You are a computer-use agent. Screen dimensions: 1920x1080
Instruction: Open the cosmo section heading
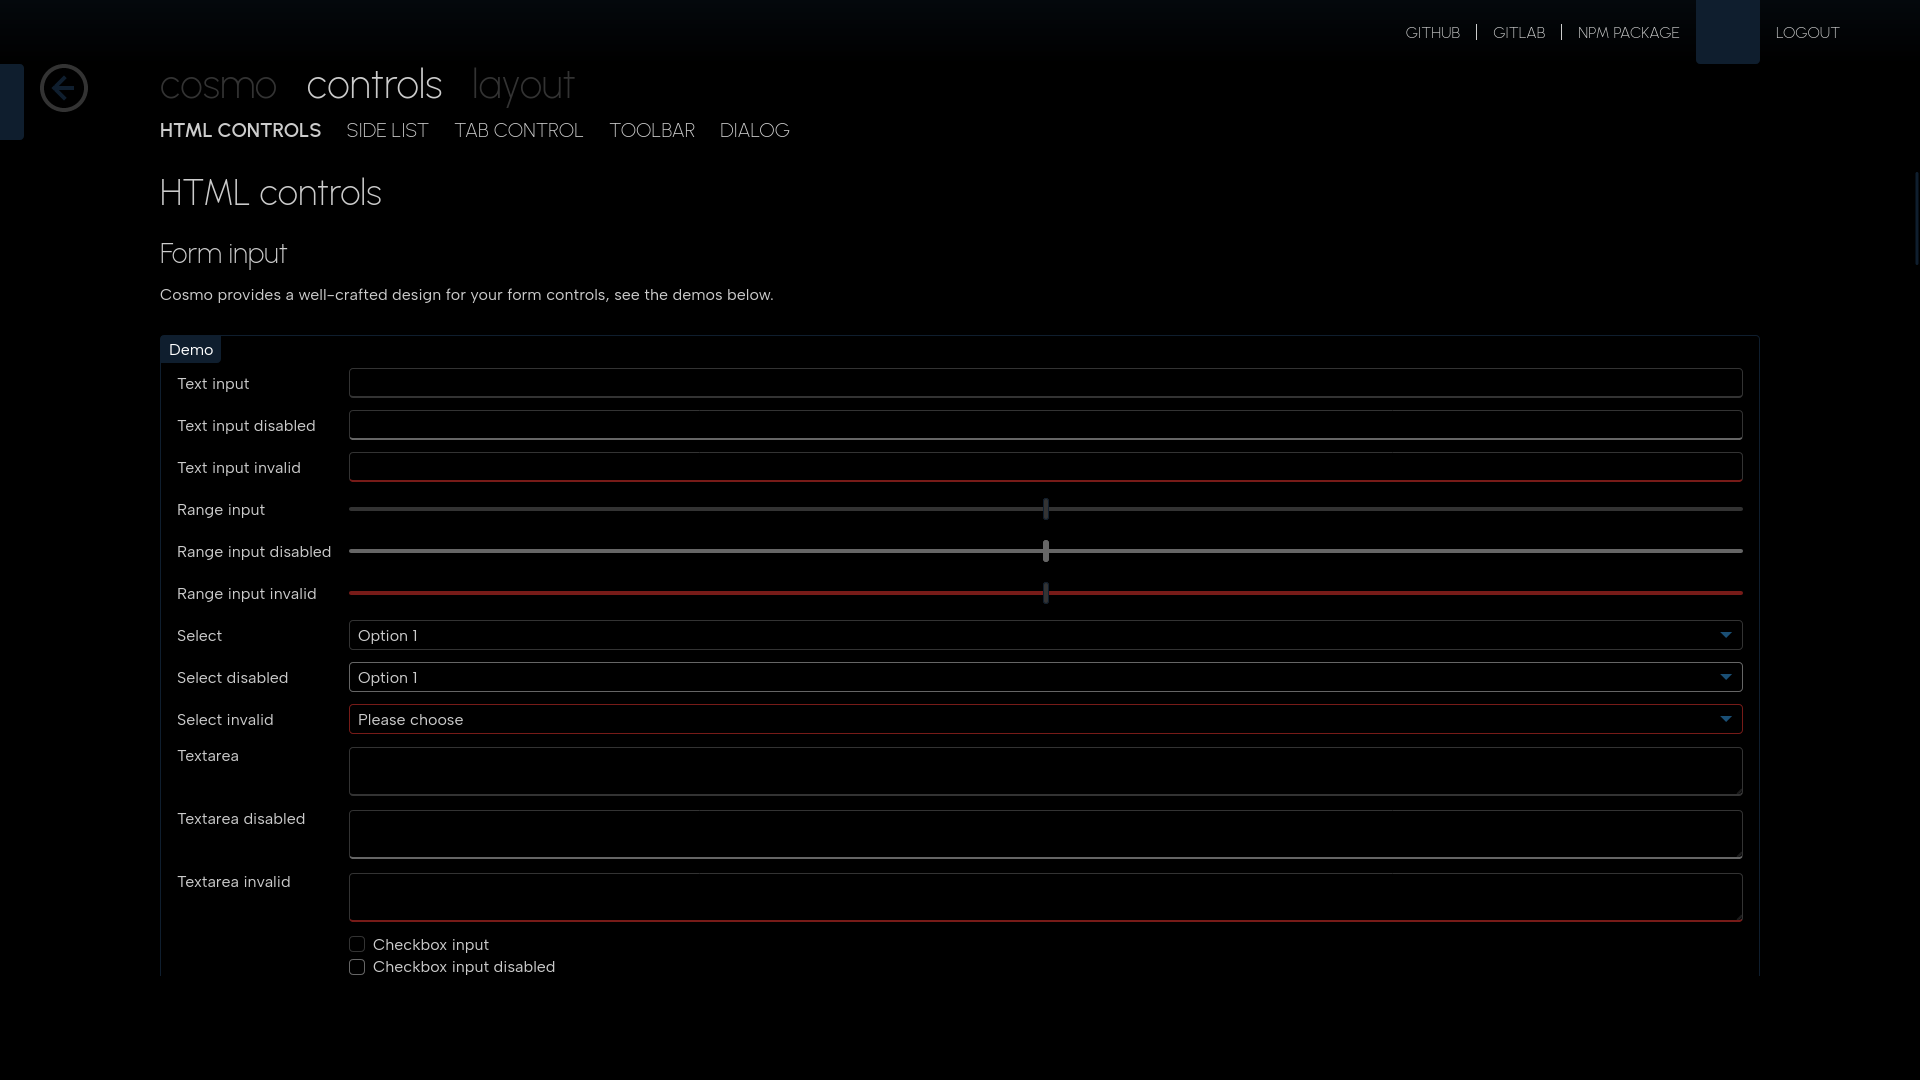point(218,85)
